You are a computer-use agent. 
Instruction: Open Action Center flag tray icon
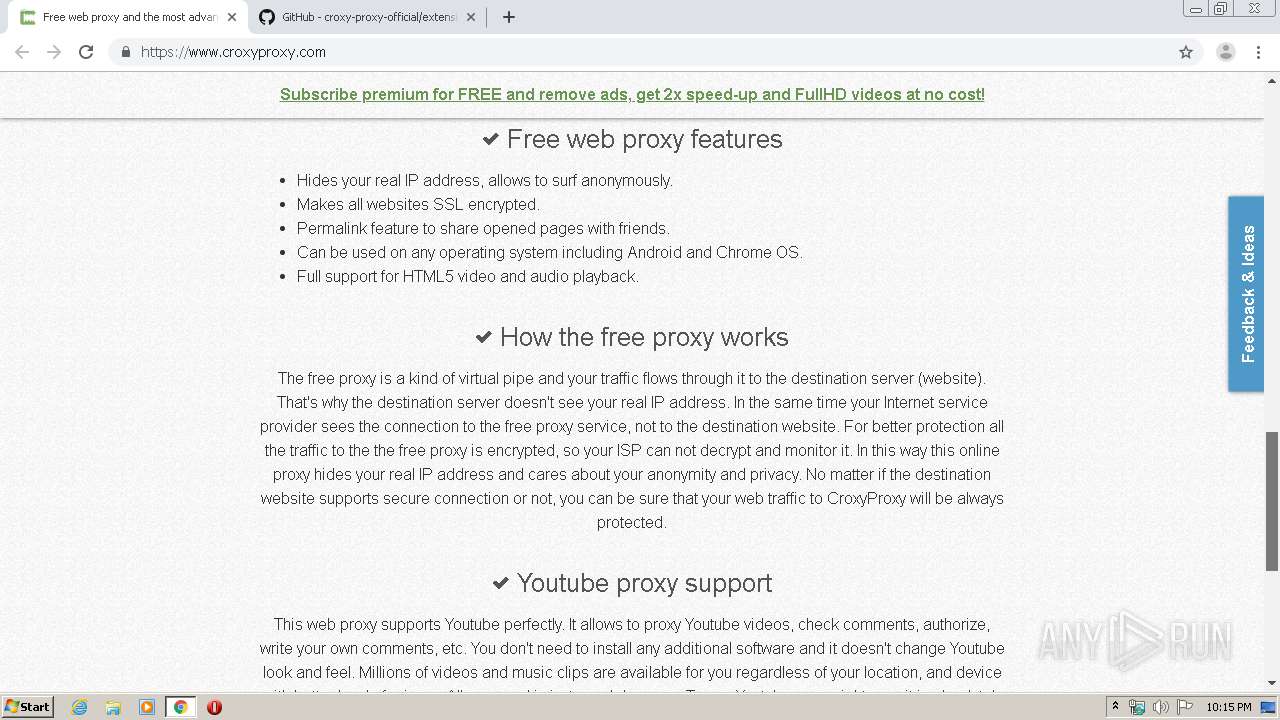tap(1185, 707)
